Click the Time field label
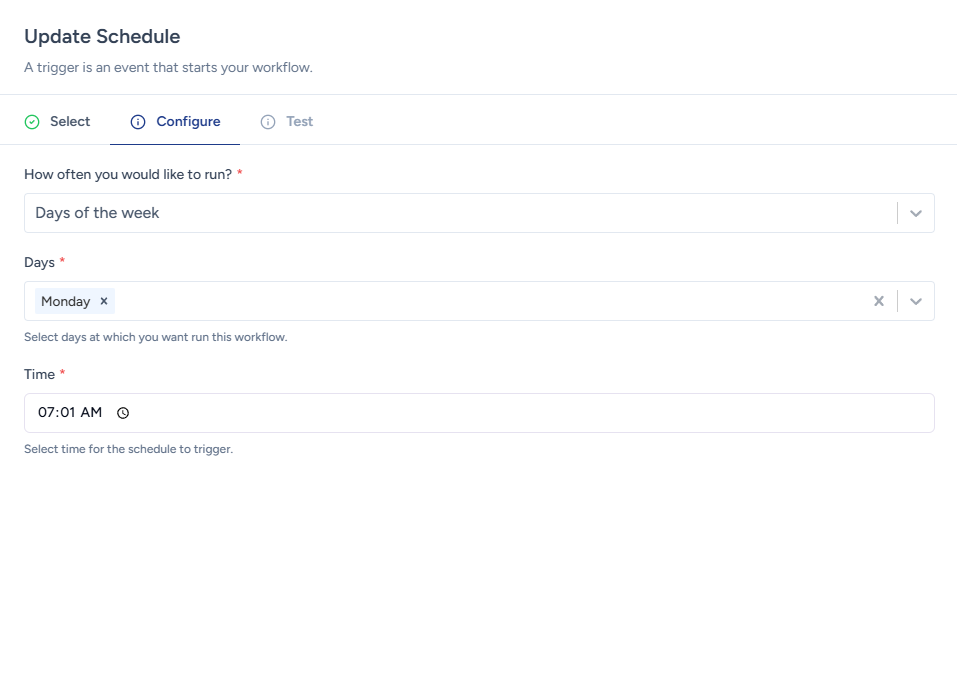The width and height of the screenshot is (957, 673). coord(39,374)
